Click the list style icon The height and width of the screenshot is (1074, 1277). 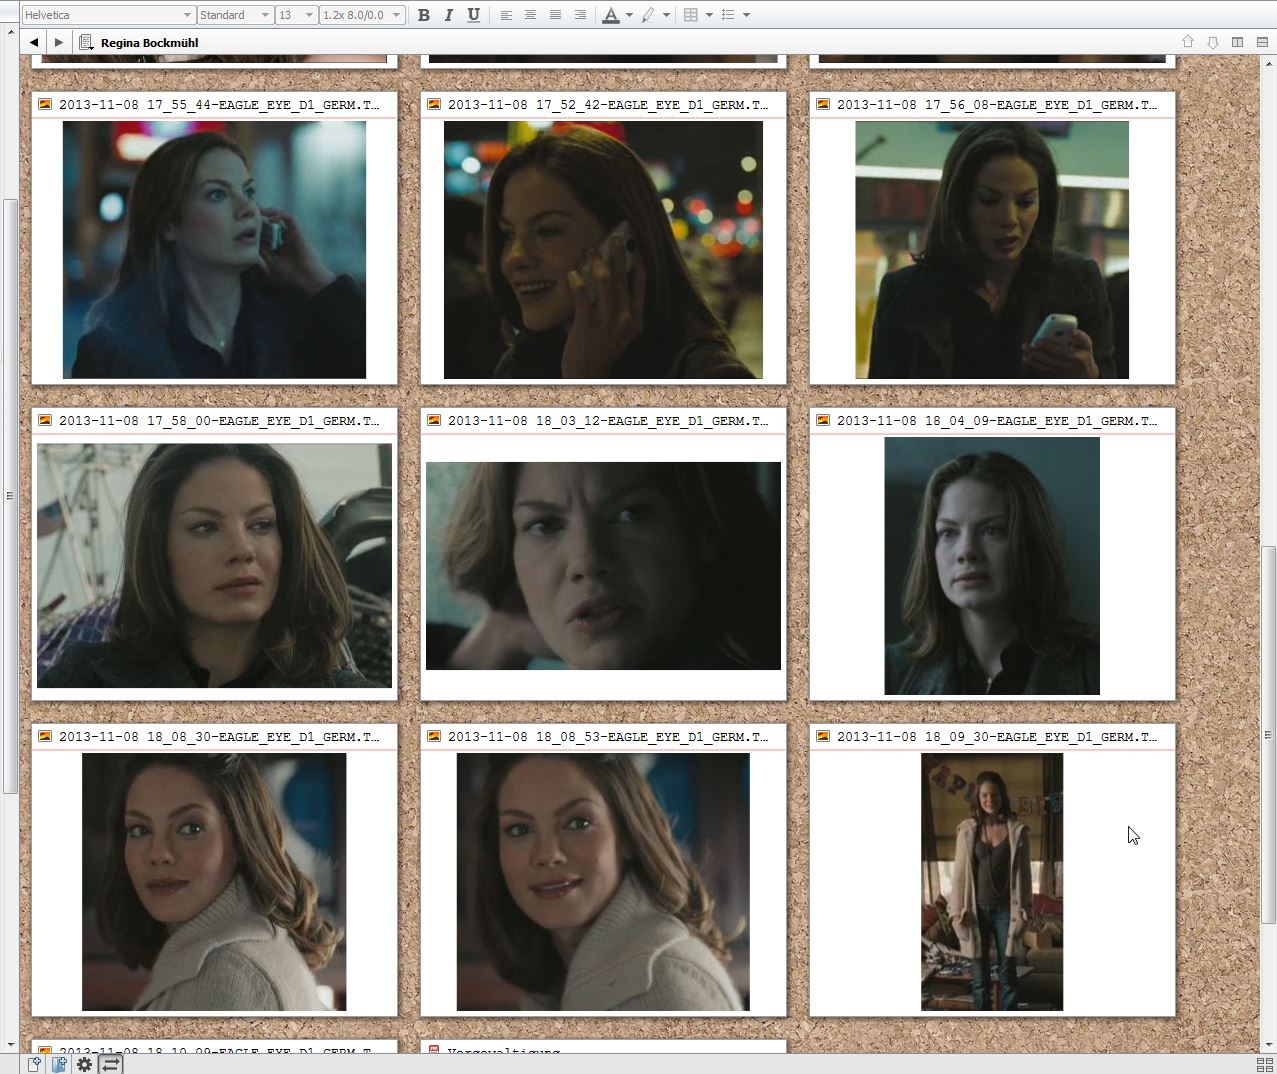coord(728,15)
